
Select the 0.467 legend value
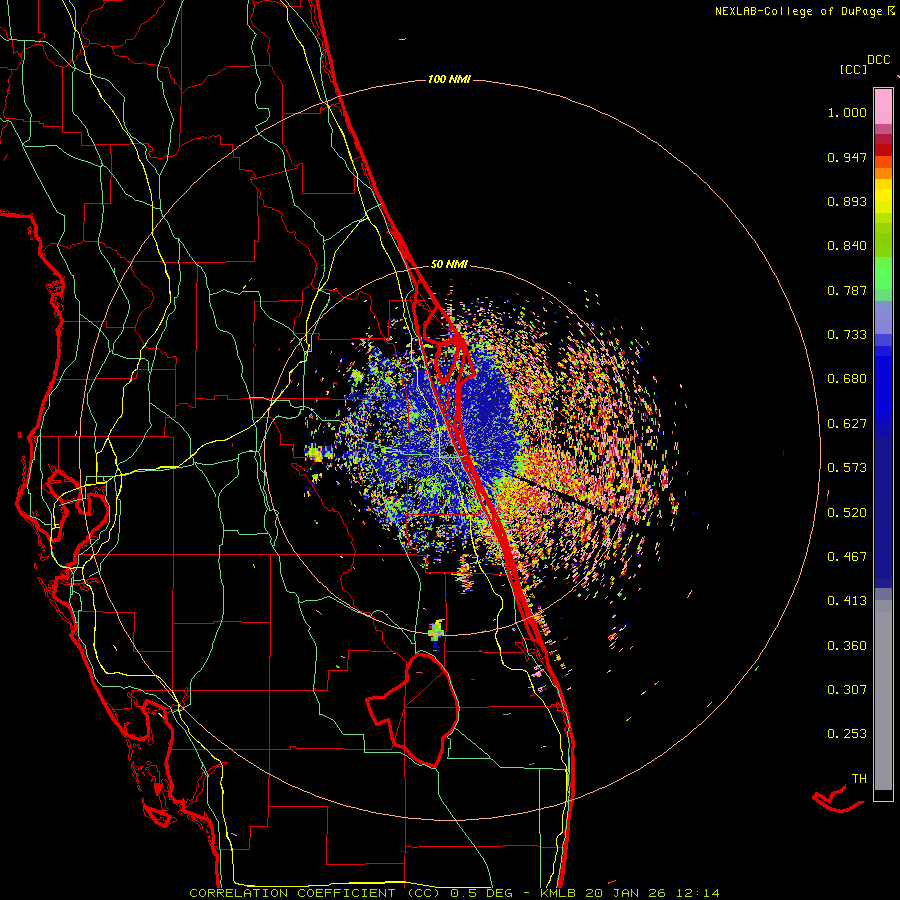point(847,557)
